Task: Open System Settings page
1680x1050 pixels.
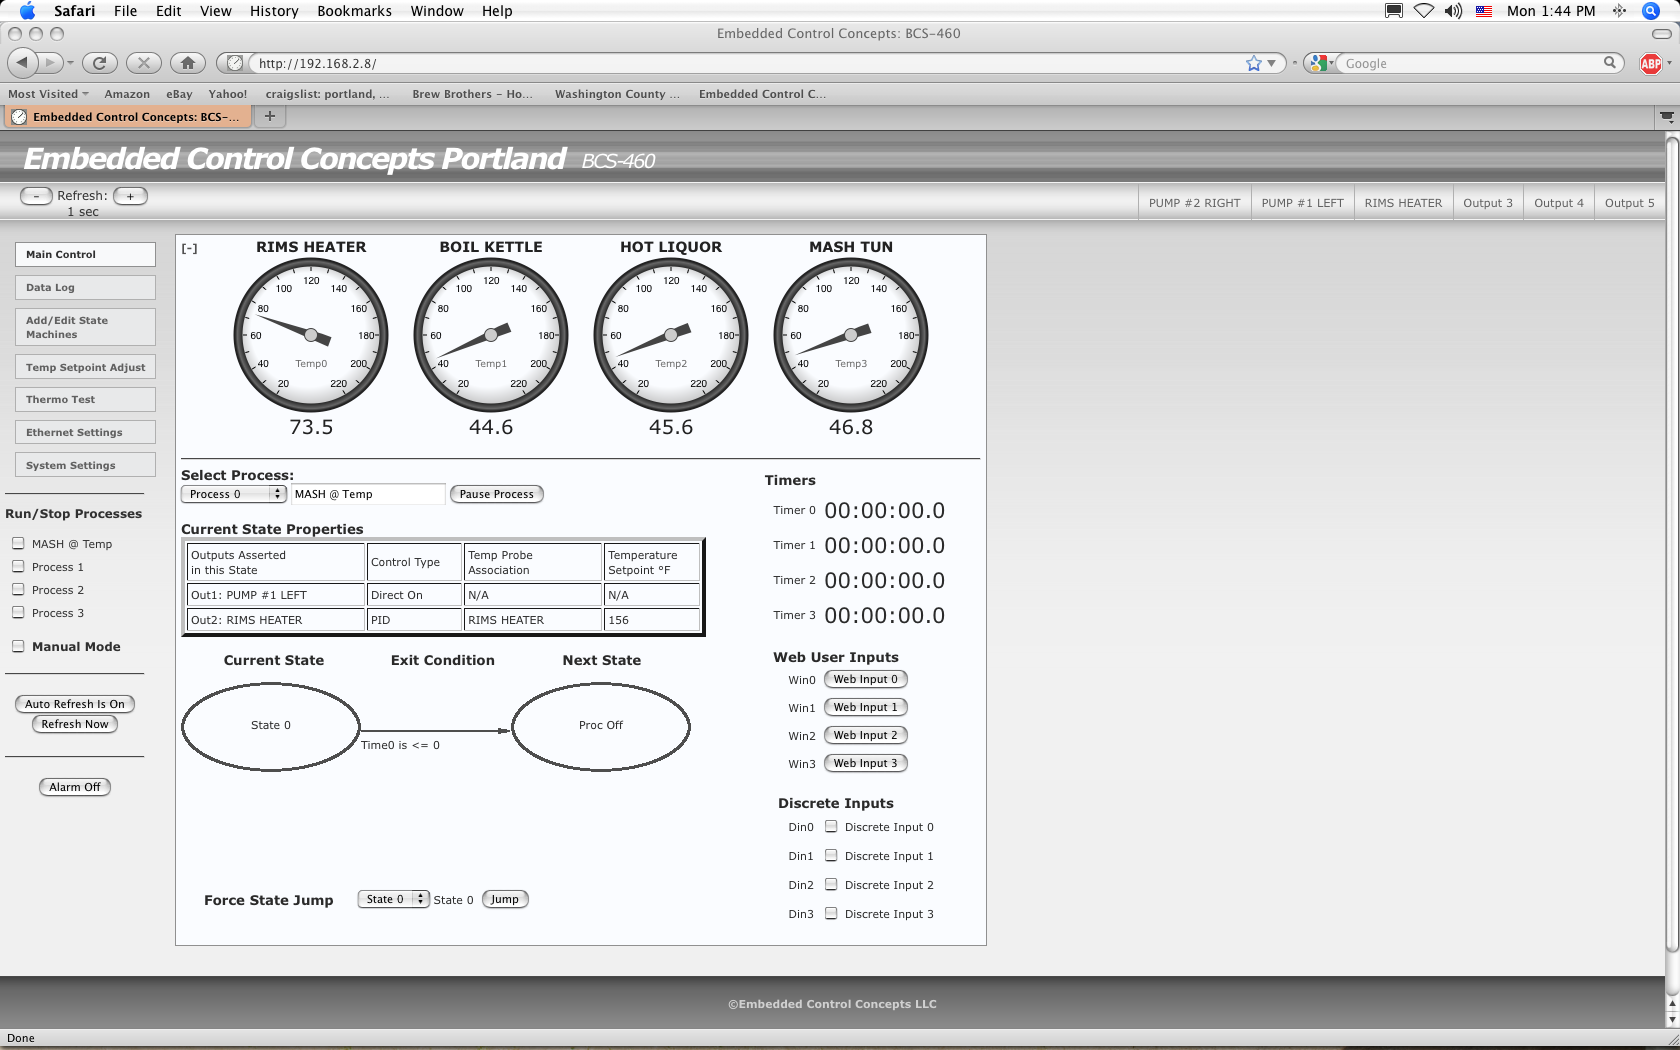Action: pyautogui.click(x=85, y=465)
